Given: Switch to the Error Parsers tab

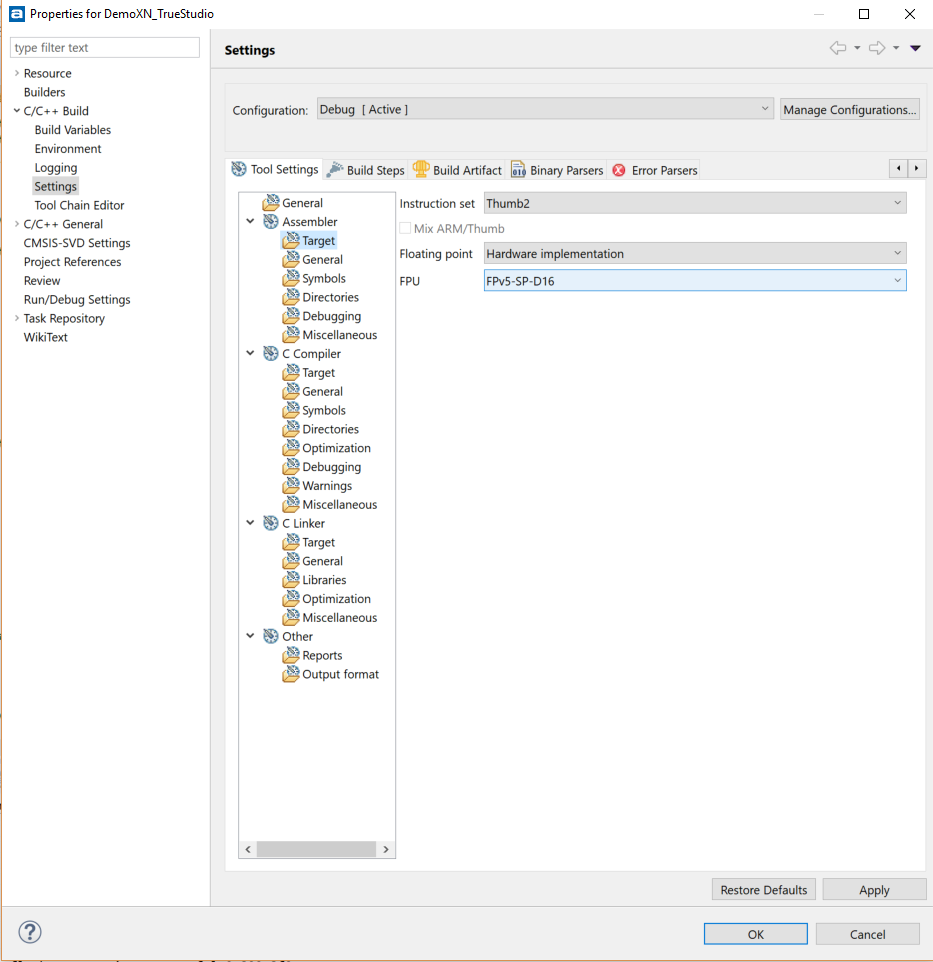Looking at the screenshot, I should point(655,170).
